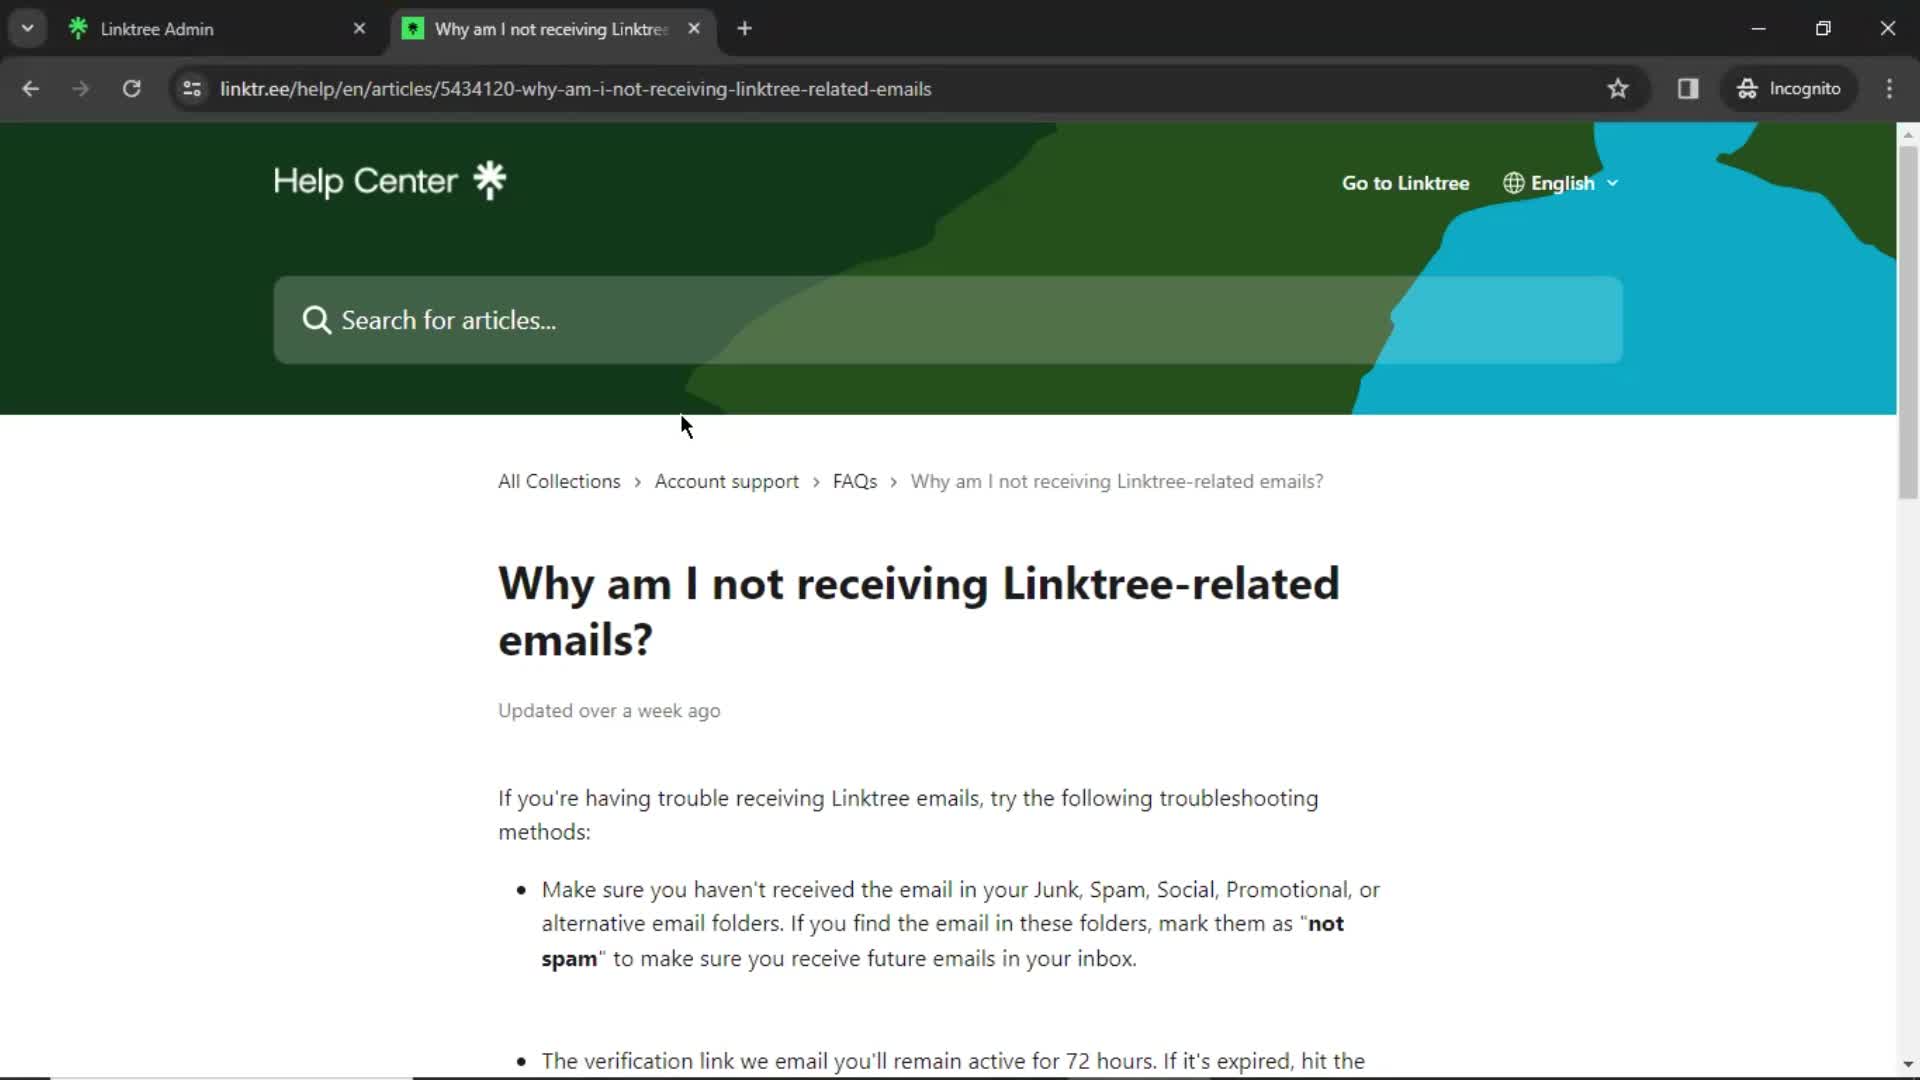Click the address bar URL
Screen dimensions: 1920x1080
pos(576,89)
